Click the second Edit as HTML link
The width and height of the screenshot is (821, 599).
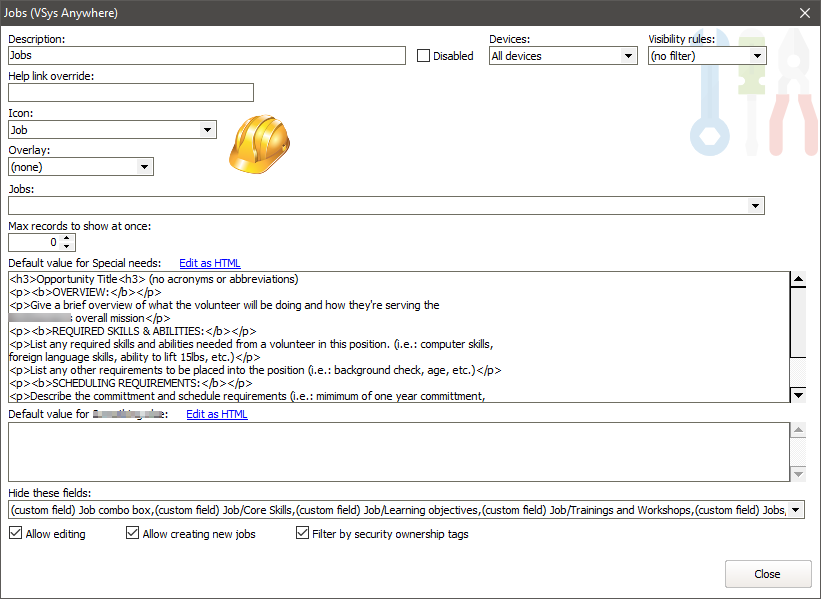tap(216, 414)
